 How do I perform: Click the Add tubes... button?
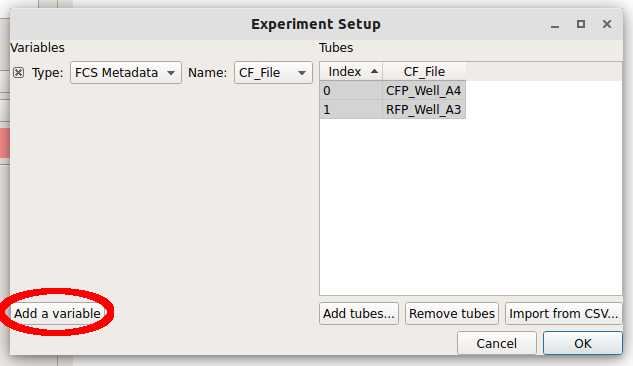click(358, 314)
